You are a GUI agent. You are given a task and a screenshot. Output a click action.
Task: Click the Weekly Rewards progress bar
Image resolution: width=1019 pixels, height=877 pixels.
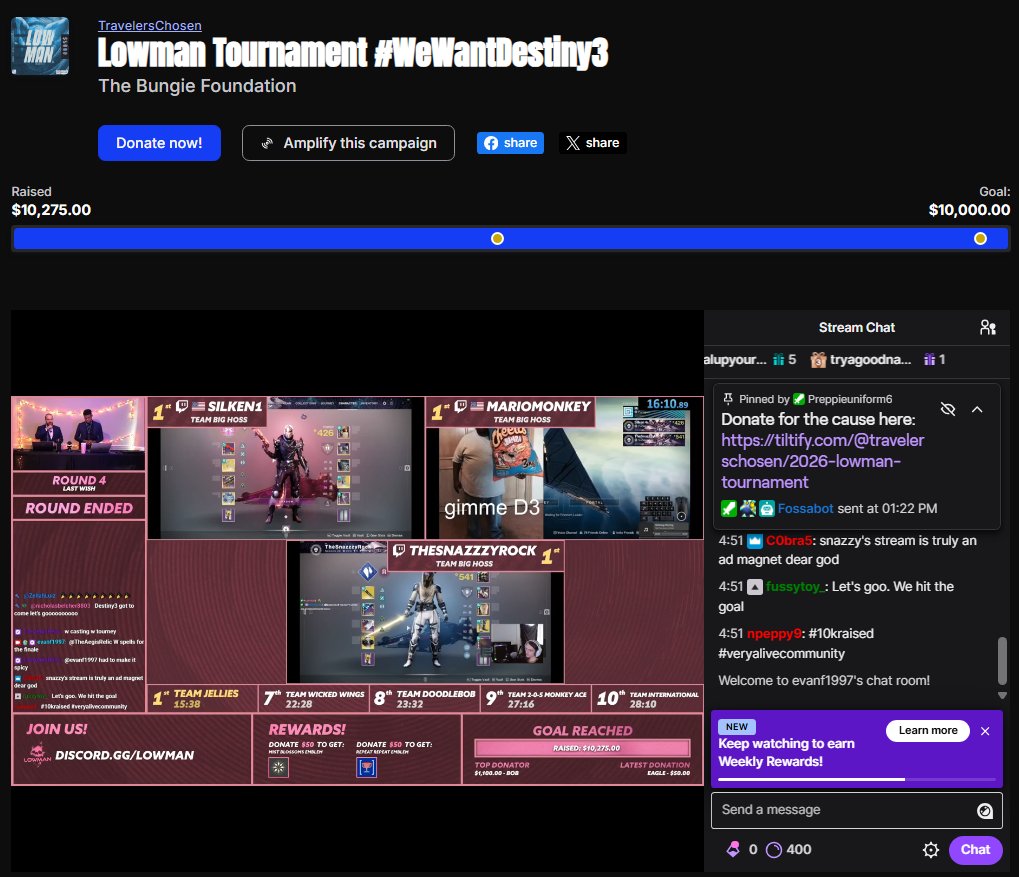click(x=857, y=779)
